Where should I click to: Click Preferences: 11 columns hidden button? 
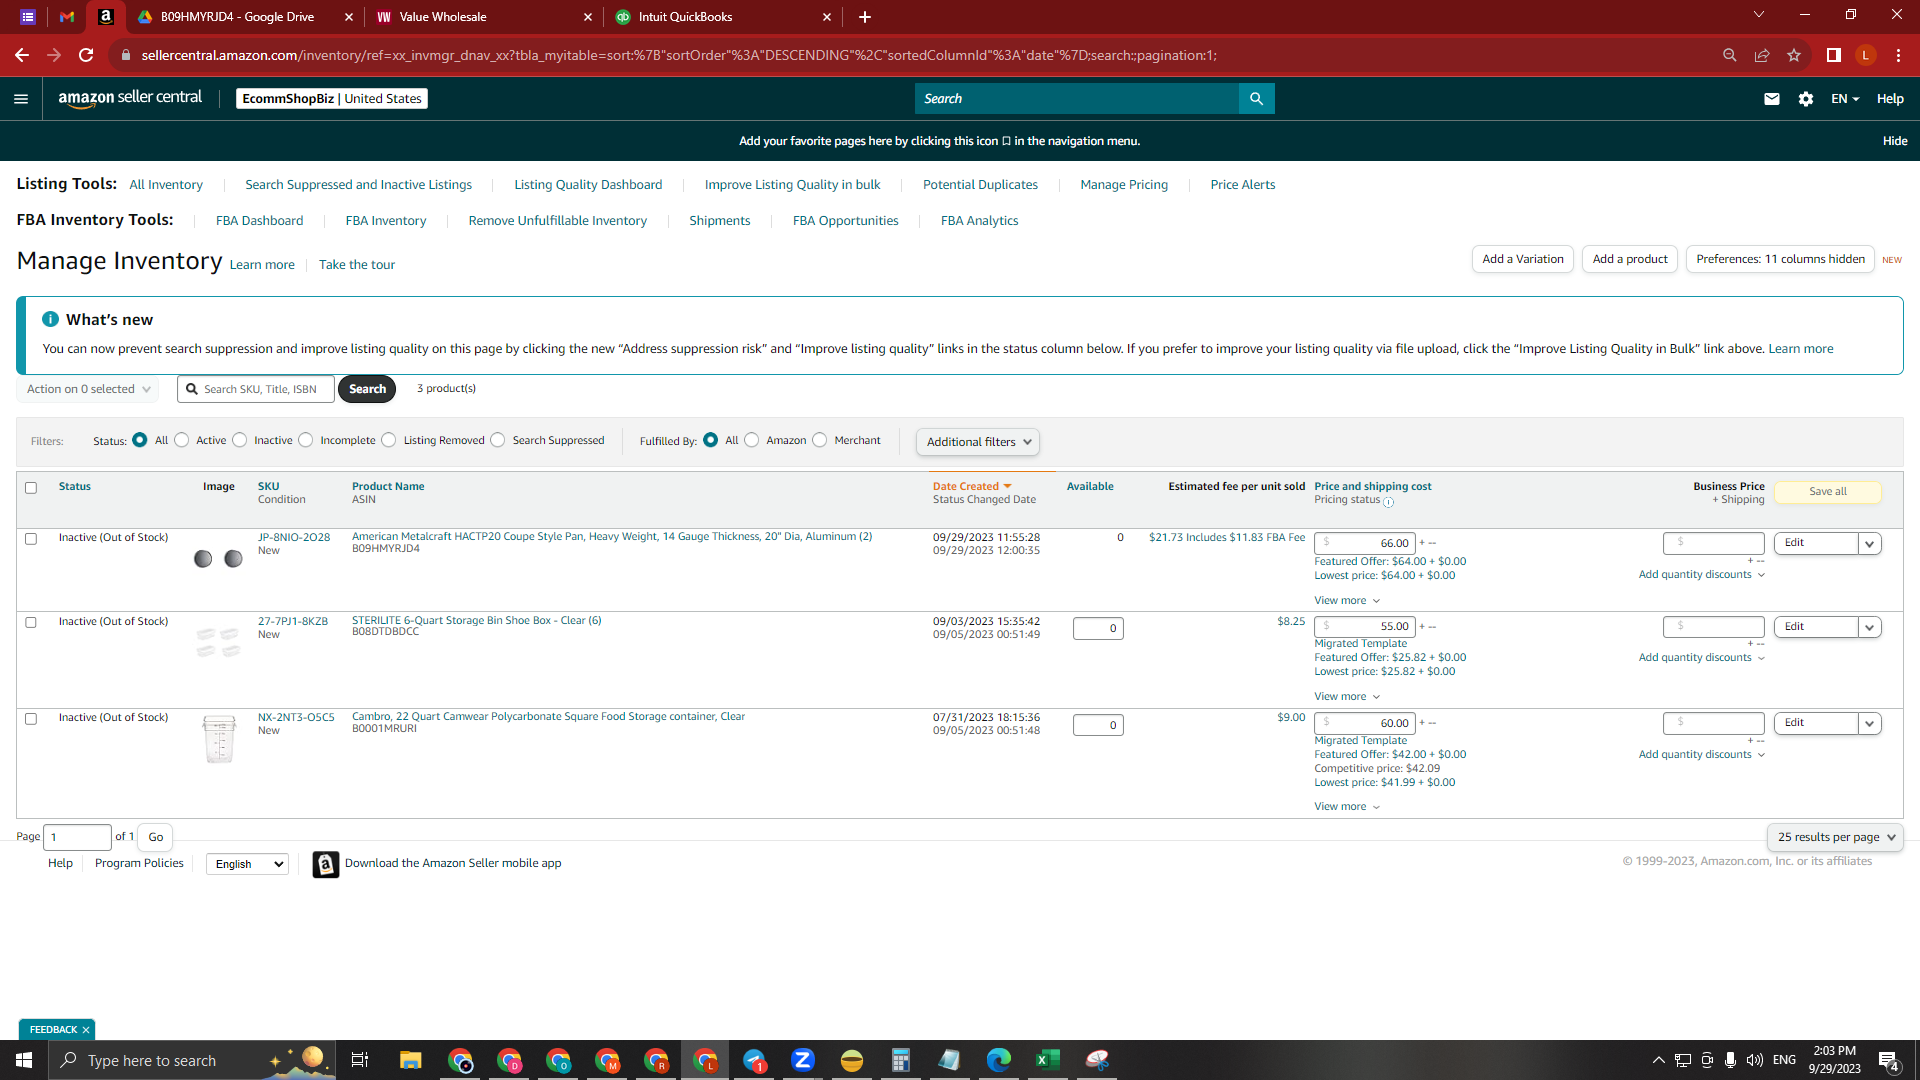click(x=1780, y=259)
